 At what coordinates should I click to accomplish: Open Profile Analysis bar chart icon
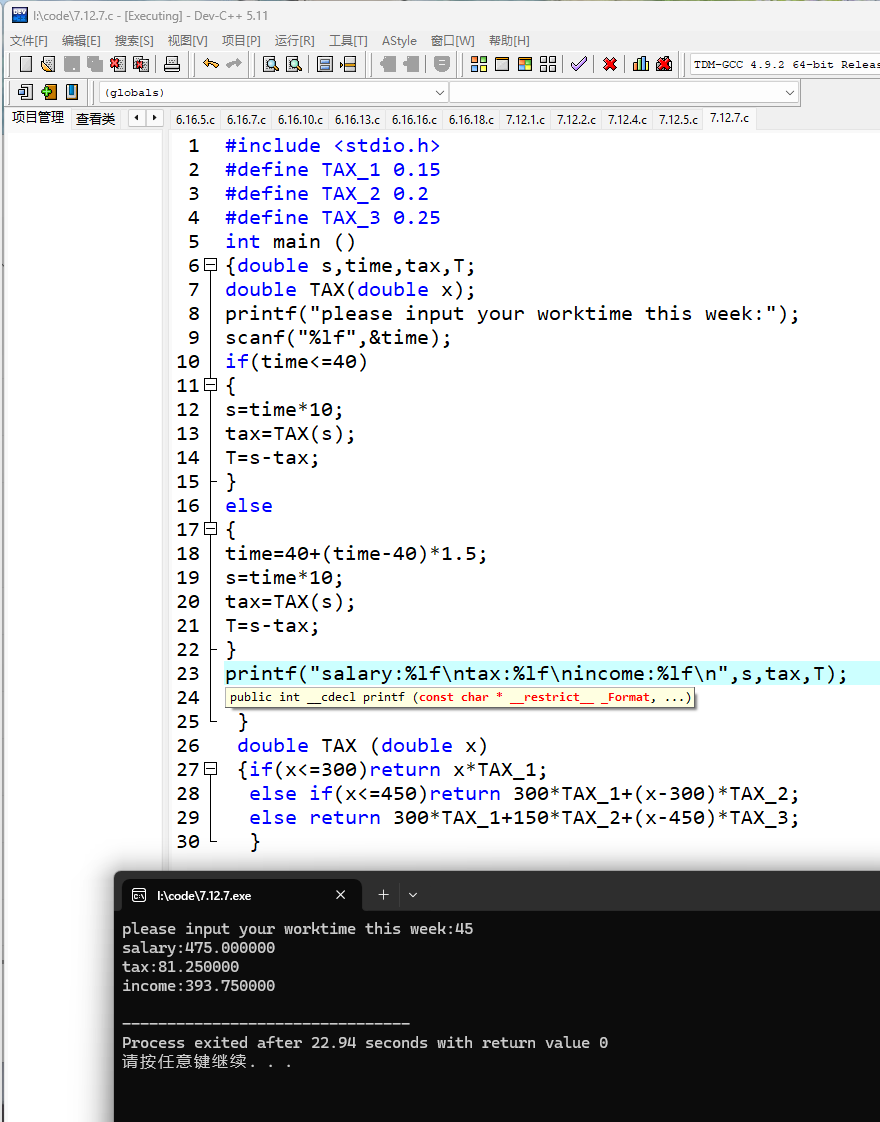[641, 64]
